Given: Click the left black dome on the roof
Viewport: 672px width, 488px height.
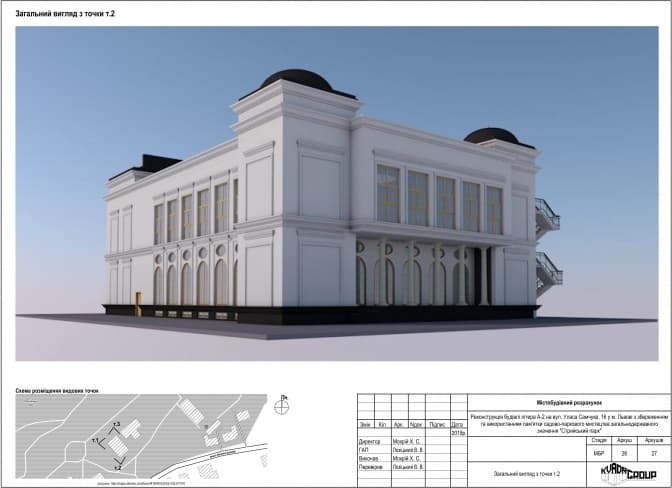Looking at the screenshot, I should coord(297,80).
